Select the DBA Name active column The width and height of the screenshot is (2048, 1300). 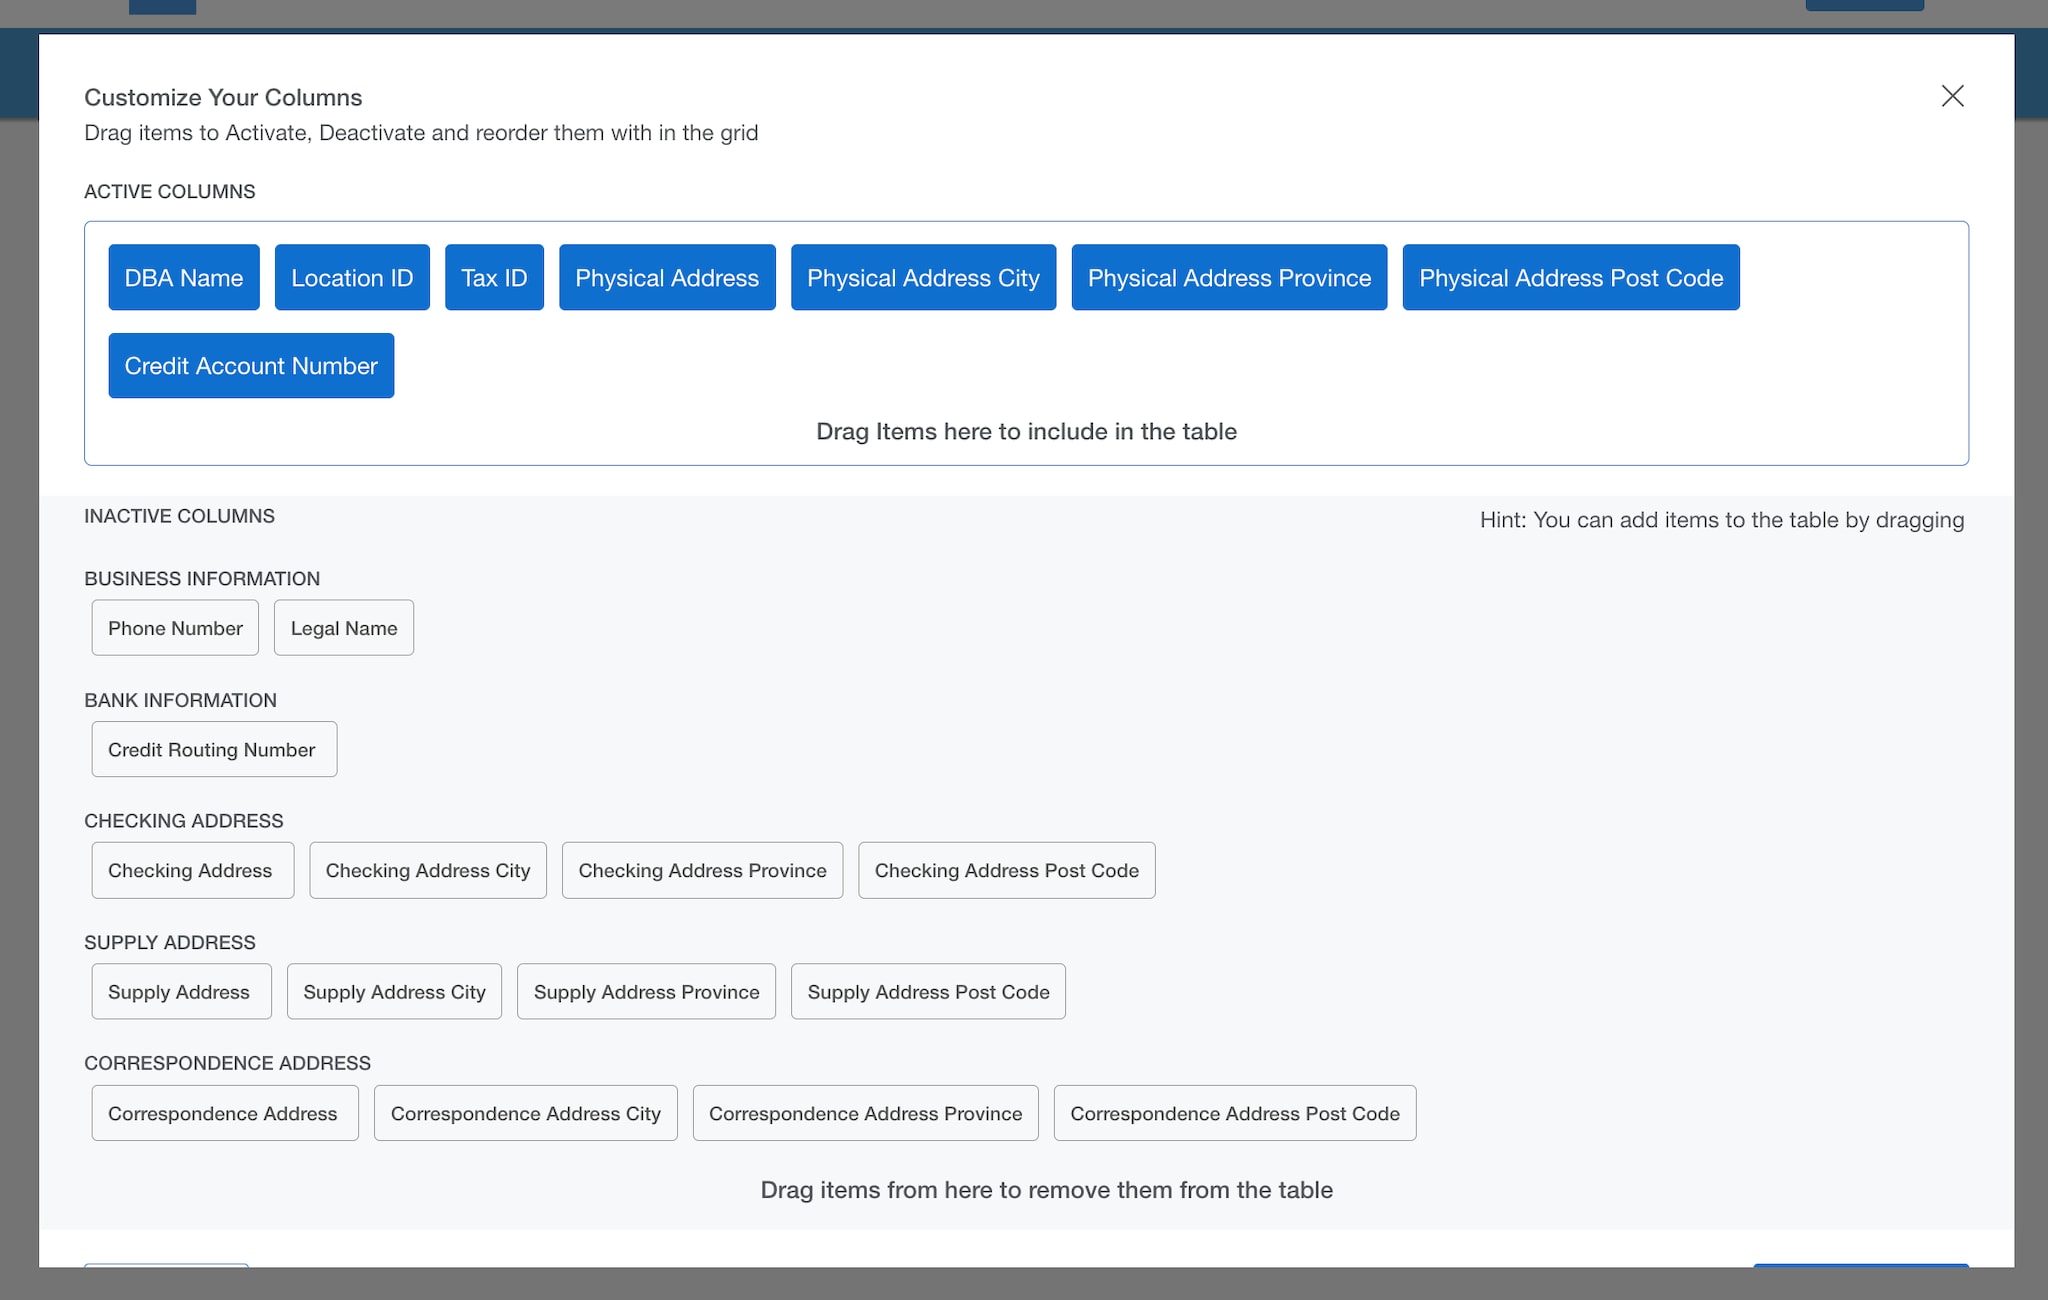coord(183,277)
